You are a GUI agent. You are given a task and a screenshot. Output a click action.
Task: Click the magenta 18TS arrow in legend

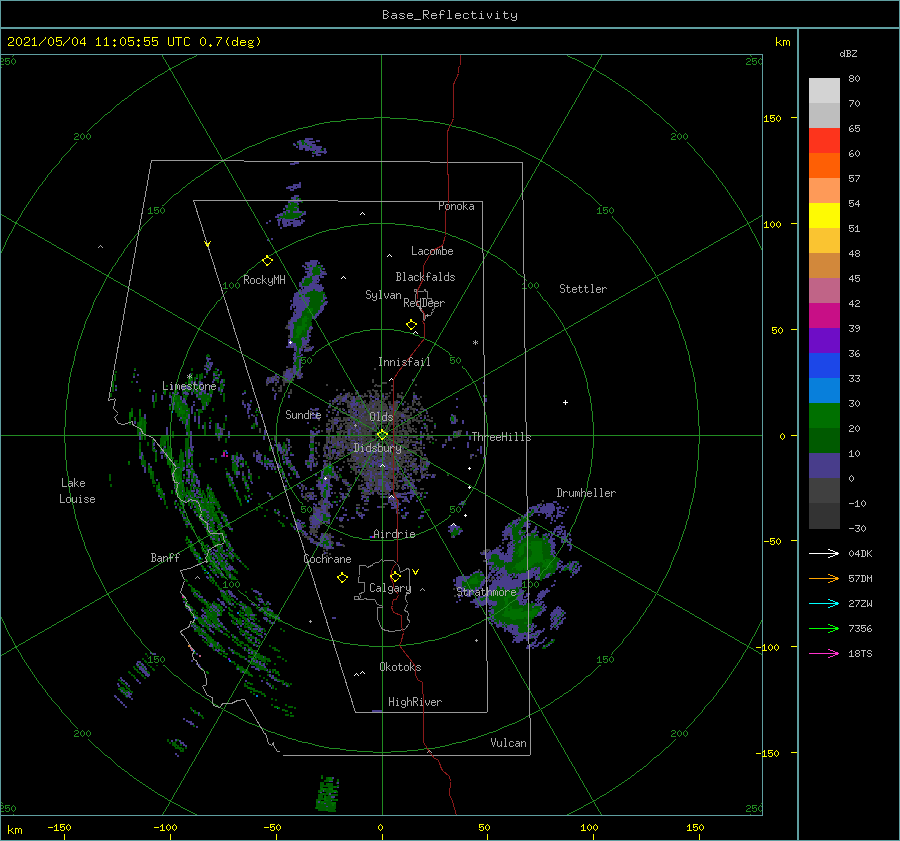point(824,653)
